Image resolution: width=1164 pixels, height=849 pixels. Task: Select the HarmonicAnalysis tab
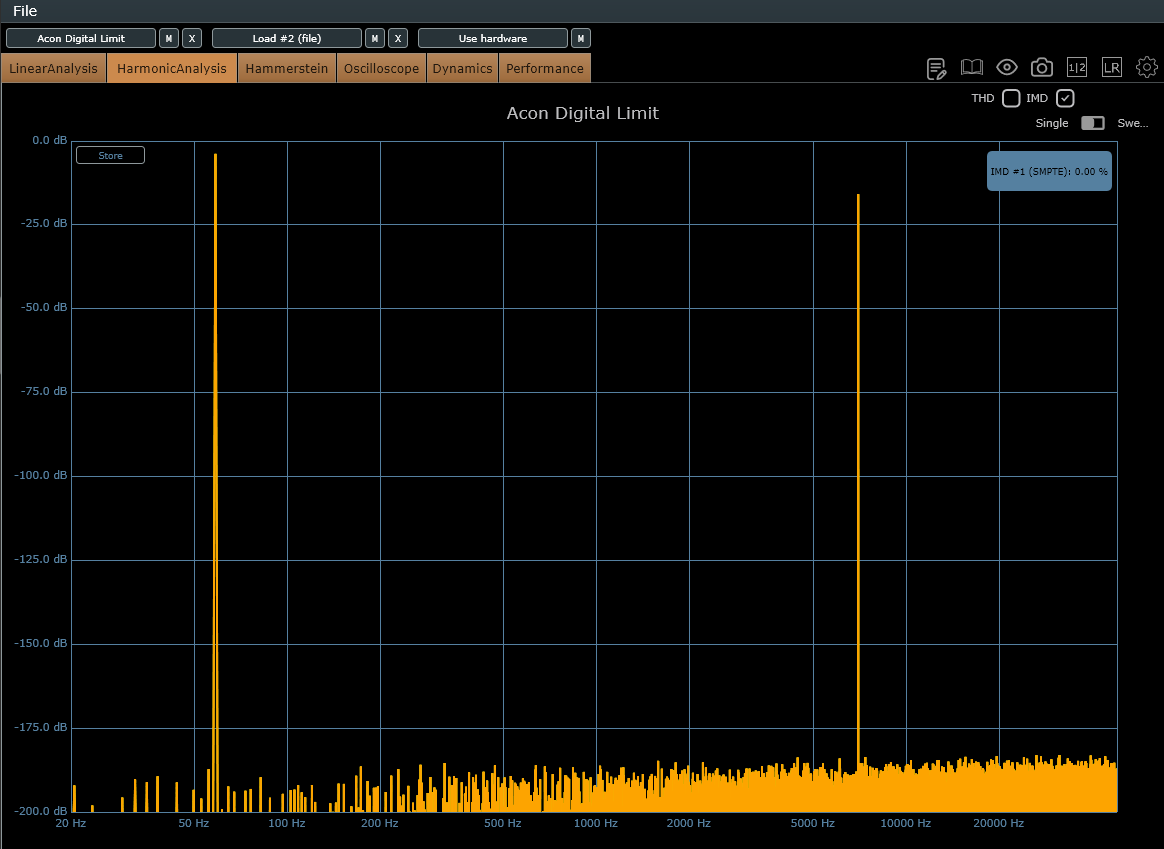[171, 68]
